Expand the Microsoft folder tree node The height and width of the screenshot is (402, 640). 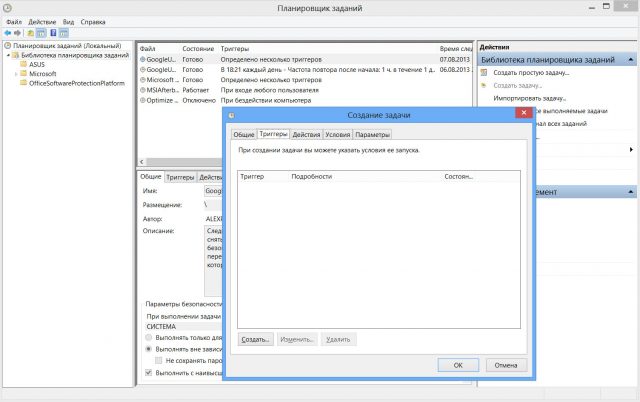[x=15, y=74]
